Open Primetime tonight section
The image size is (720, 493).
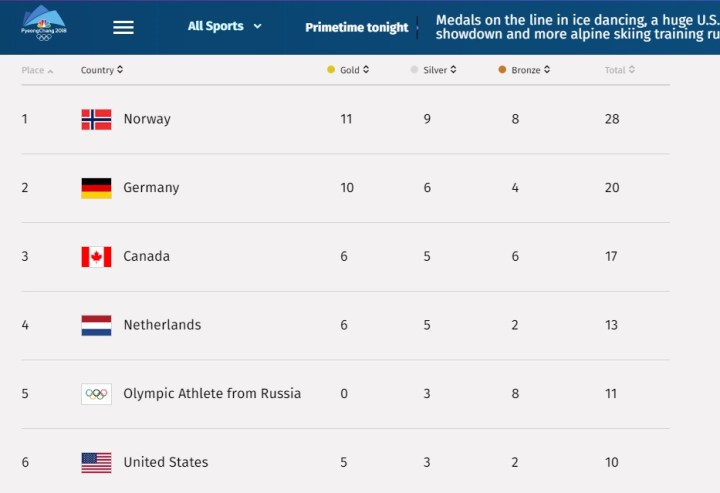coord(357,27)
